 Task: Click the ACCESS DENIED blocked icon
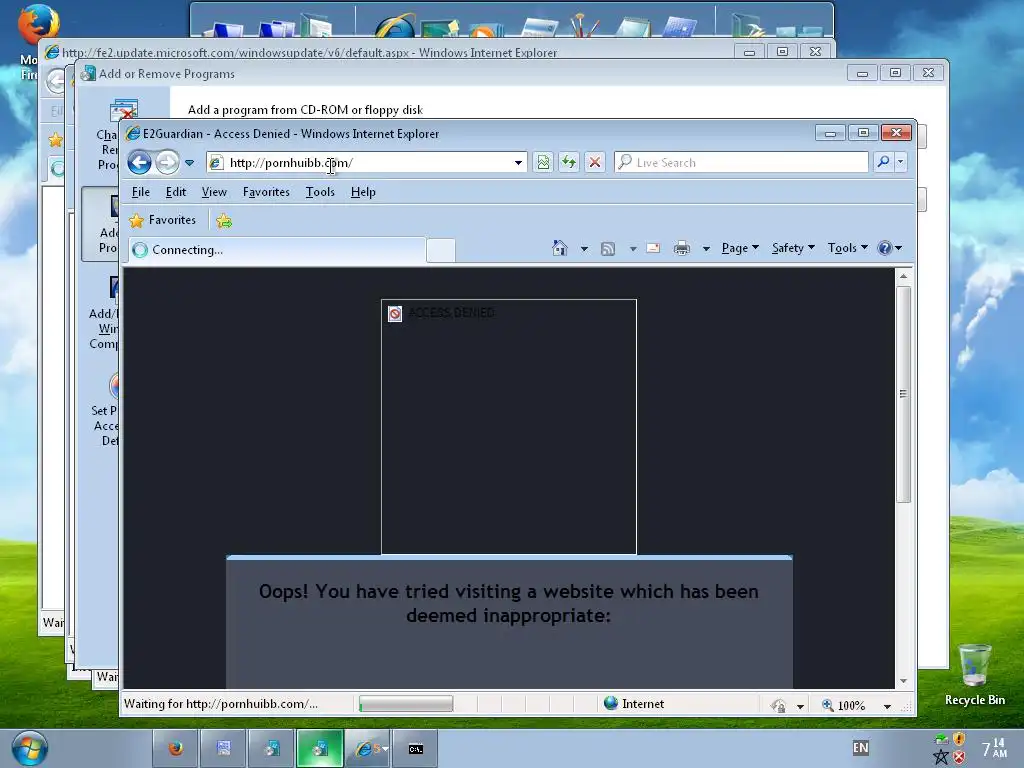(395, 314)
